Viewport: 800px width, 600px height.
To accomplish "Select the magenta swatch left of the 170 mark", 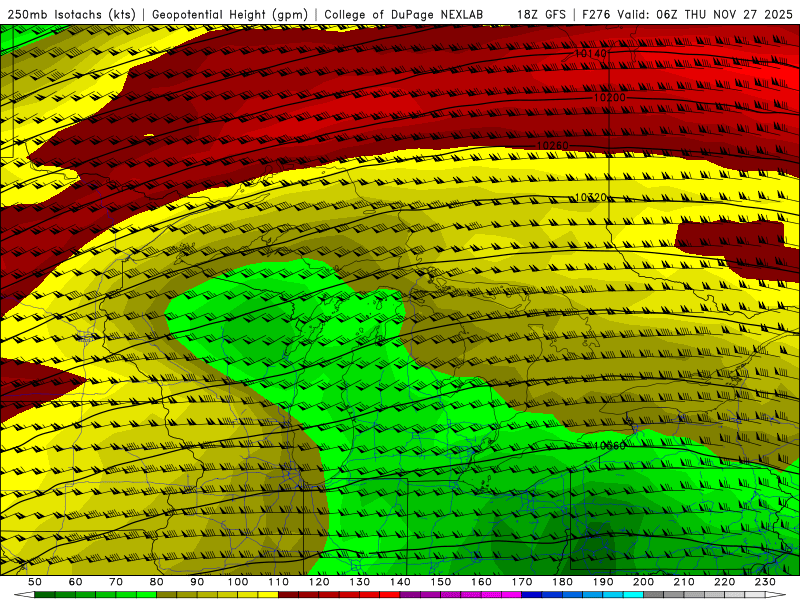I will click(x=512, y=595).
